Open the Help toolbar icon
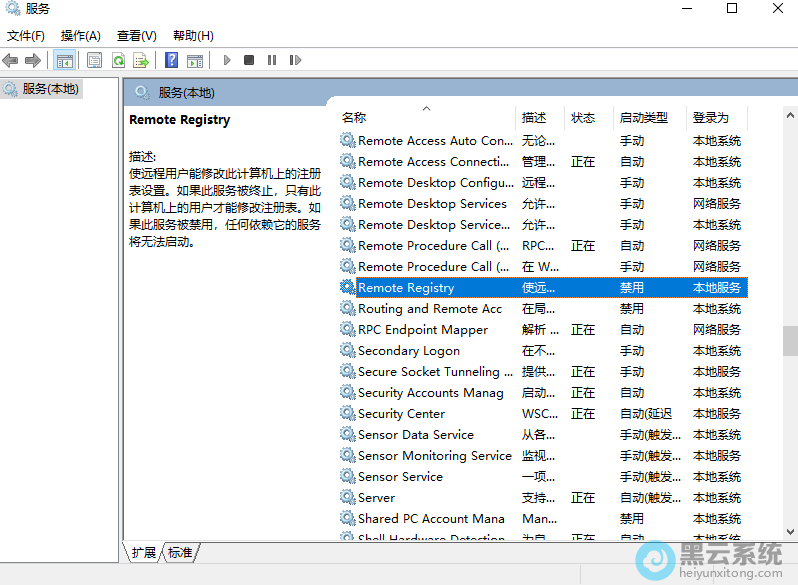The image size is (798, 585). (x=172, y=60)
